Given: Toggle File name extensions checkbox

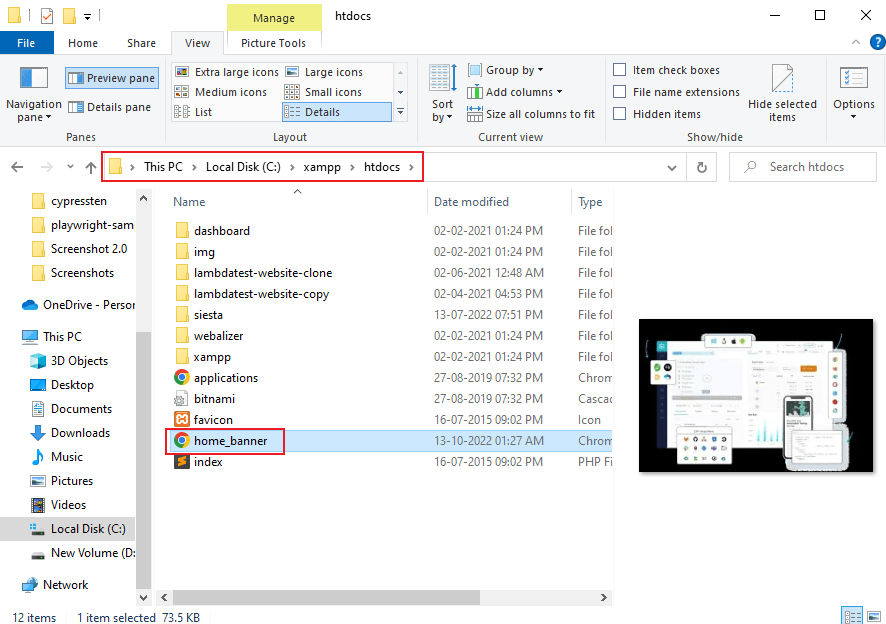Looking at the screenshot, I should (x=620, y=92).
